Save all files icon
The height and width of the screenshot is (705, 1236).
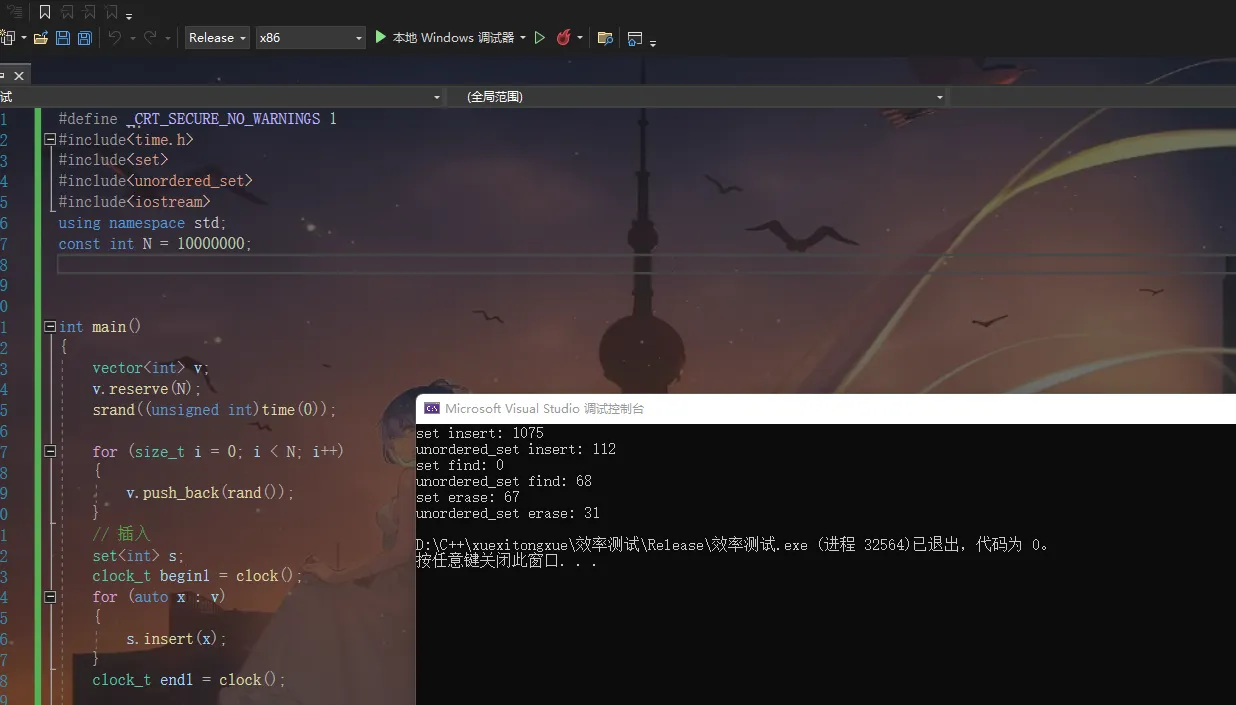click(x=85, y=38)
